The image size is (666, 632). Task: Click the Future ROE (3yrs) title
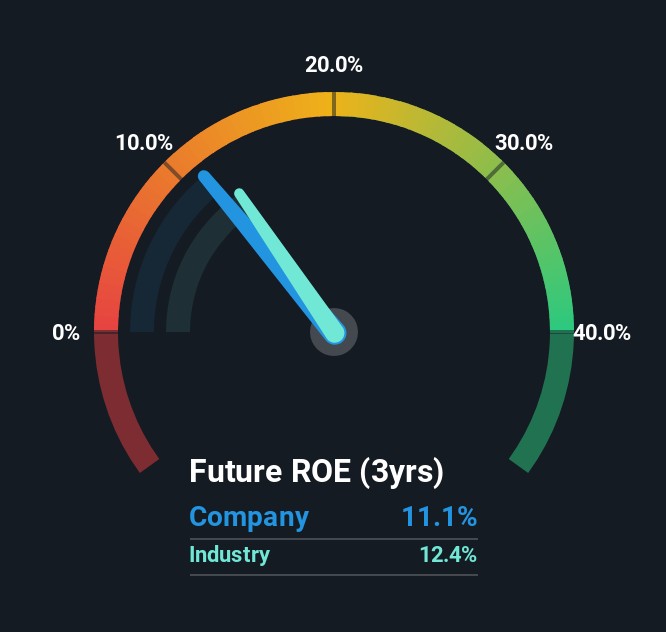coord(316,471)
